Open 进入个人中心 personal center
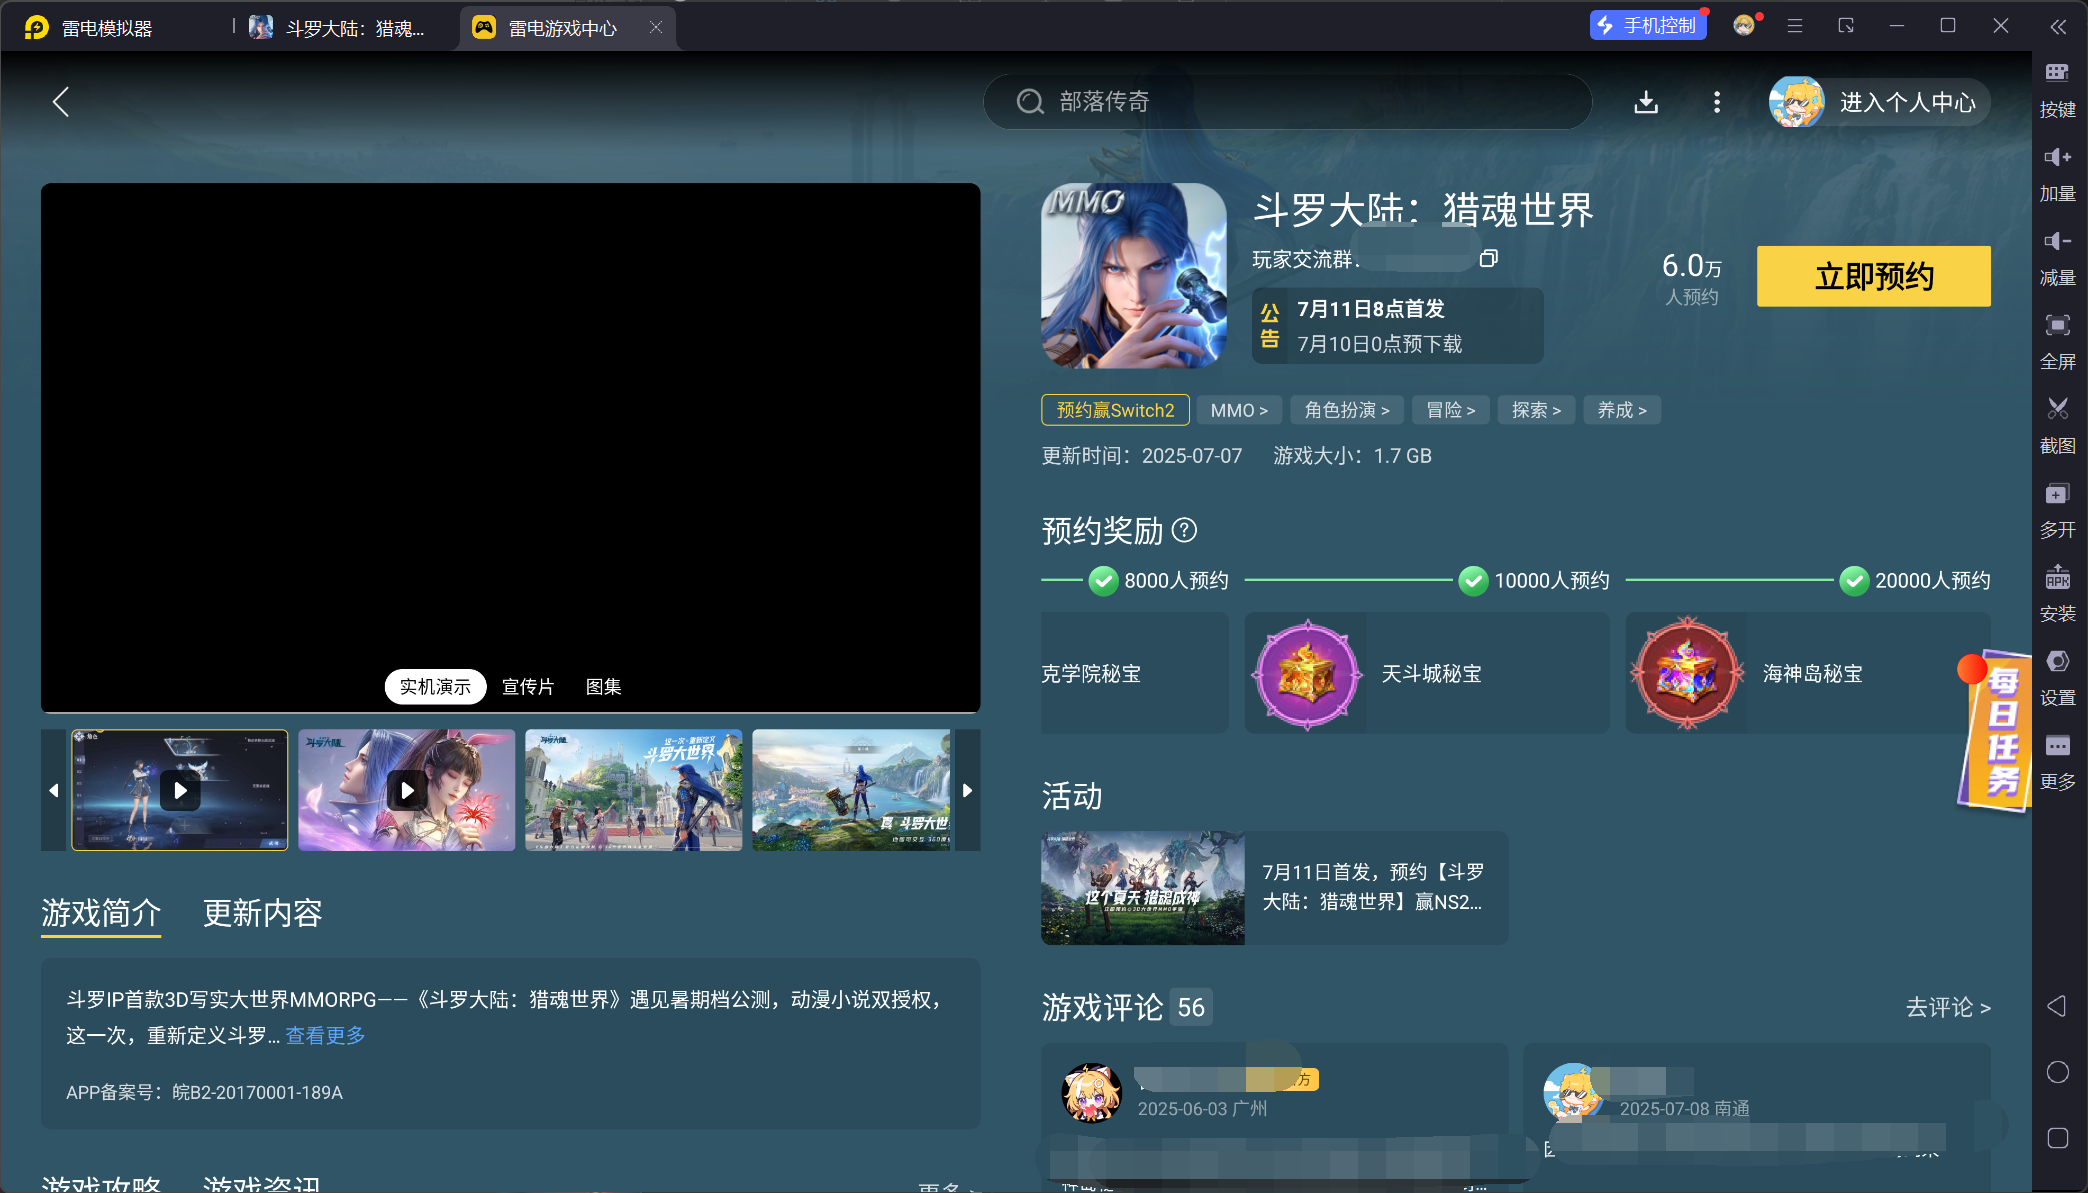Viewport: 2088px width, 1193px height. pyautogui.click(x=1878, y=102)
